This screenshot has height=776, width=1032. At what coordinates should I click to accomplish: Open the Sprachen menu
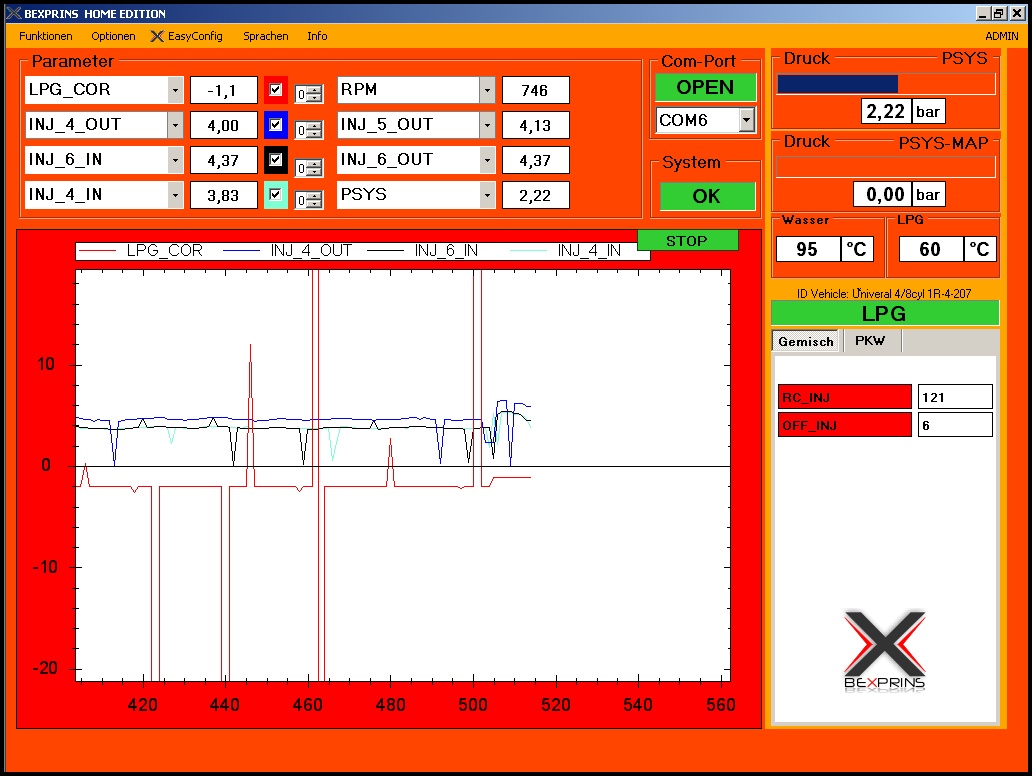point(265,36)
